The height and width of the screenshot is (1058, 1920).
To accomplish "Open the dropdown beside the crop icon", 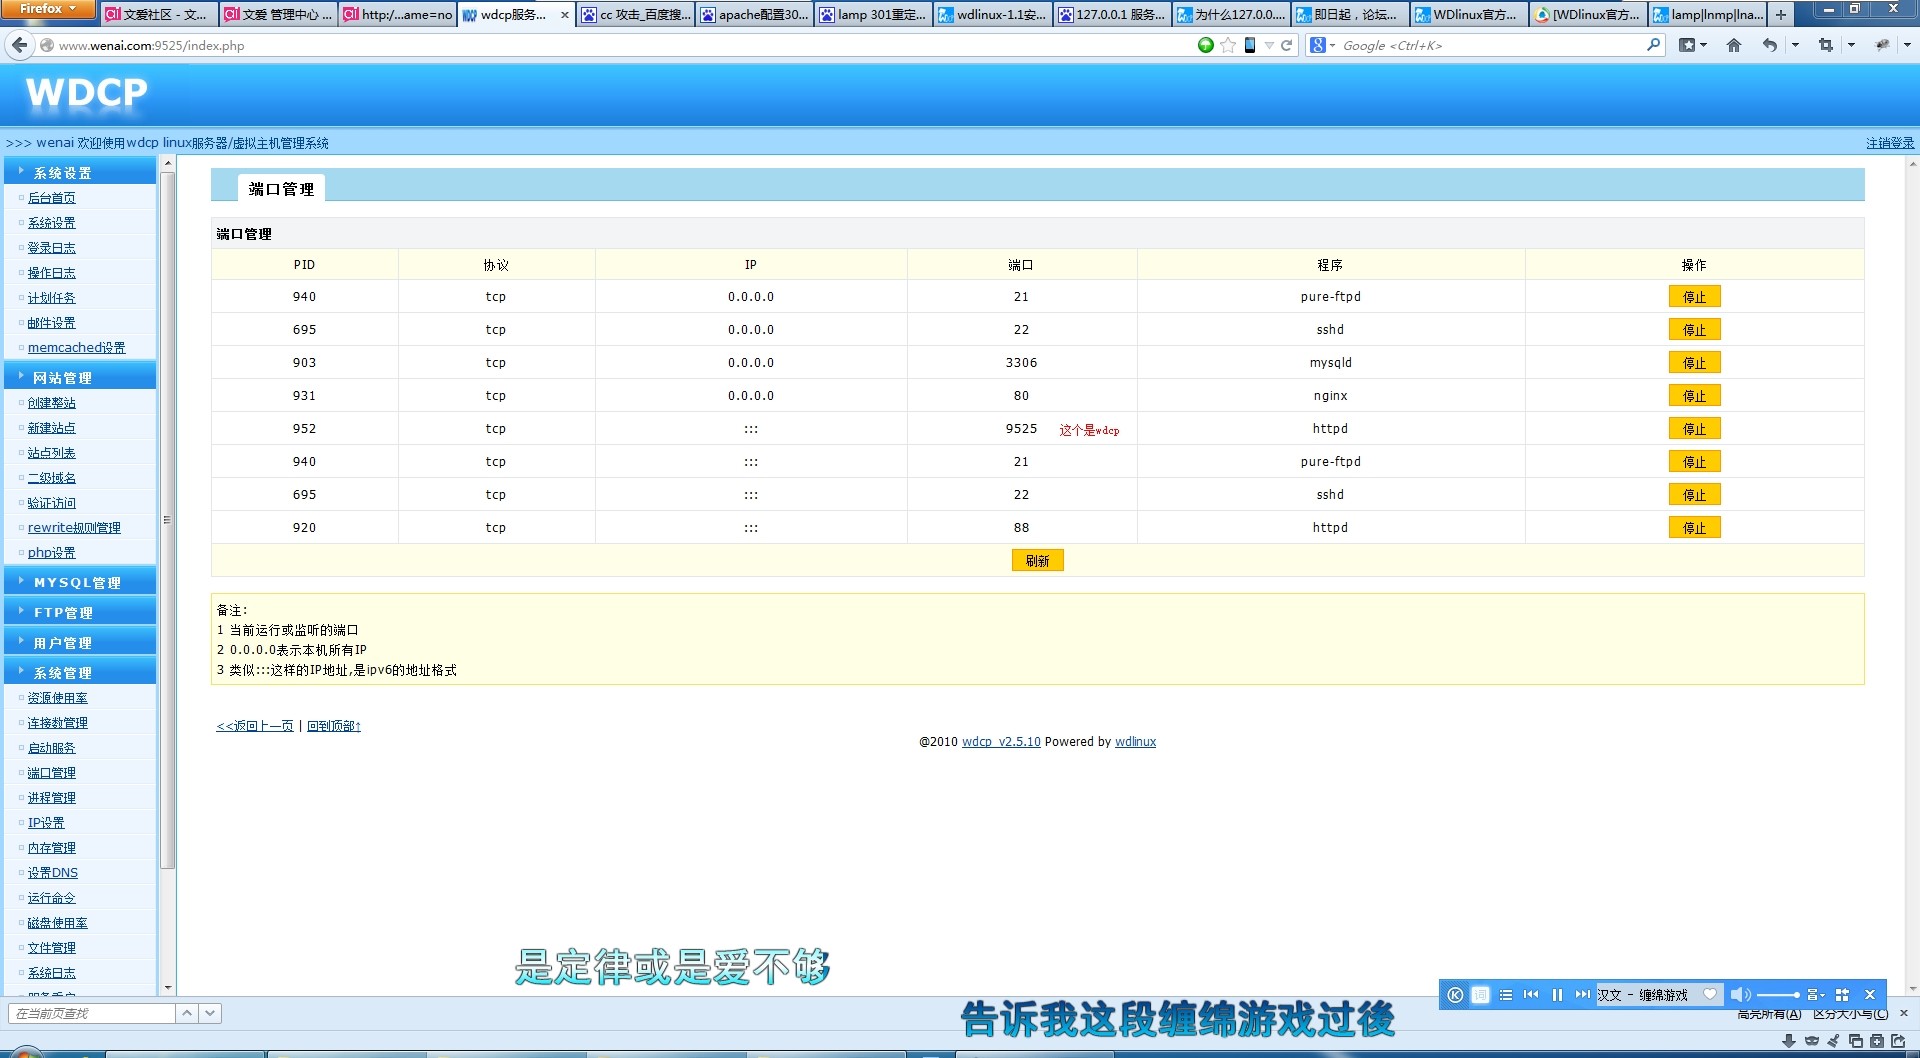I will 1851,45.
